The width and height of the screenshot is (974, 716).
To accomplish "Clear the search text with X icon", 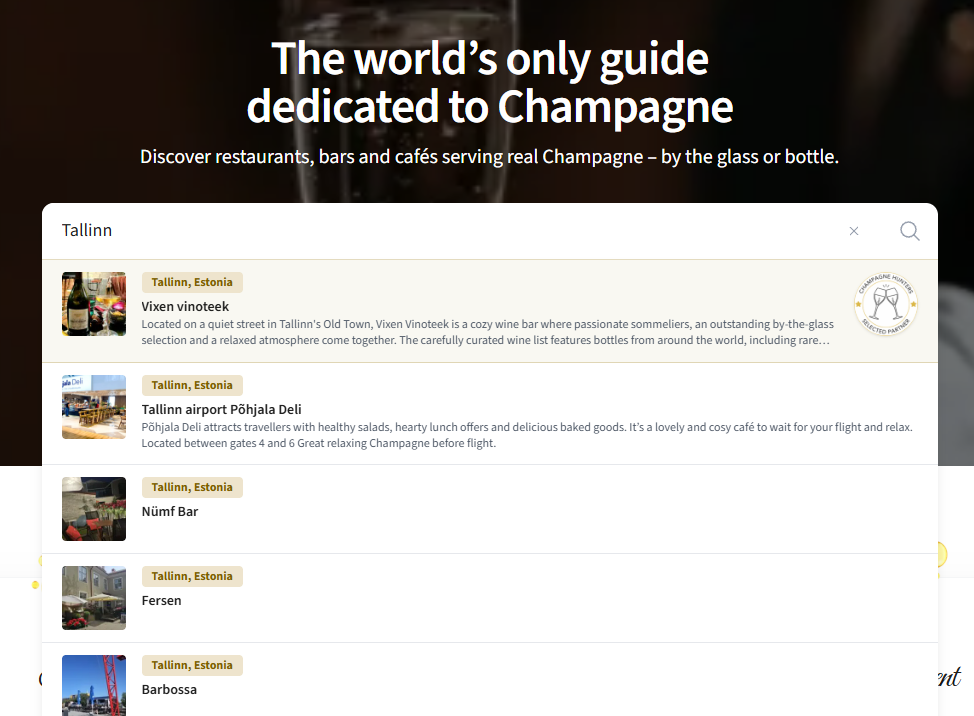I will (853, 231).
